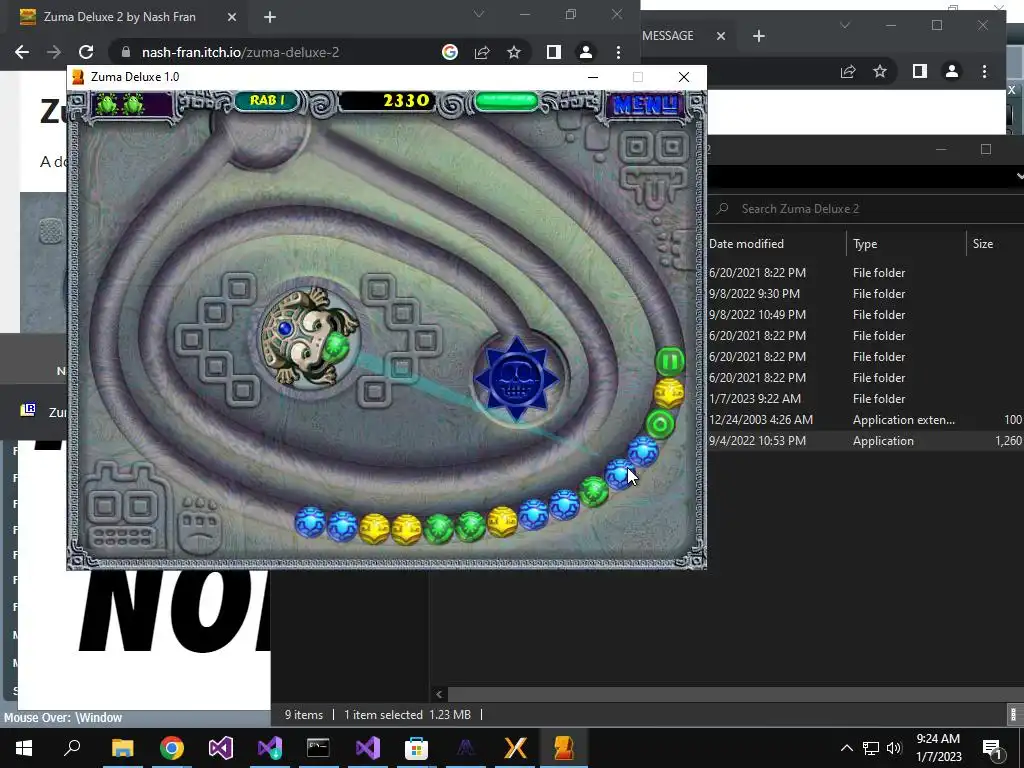Open the orange X app on the taskbar
The width and height of the screenshot is (1024, 768).
tap(515, 748)
